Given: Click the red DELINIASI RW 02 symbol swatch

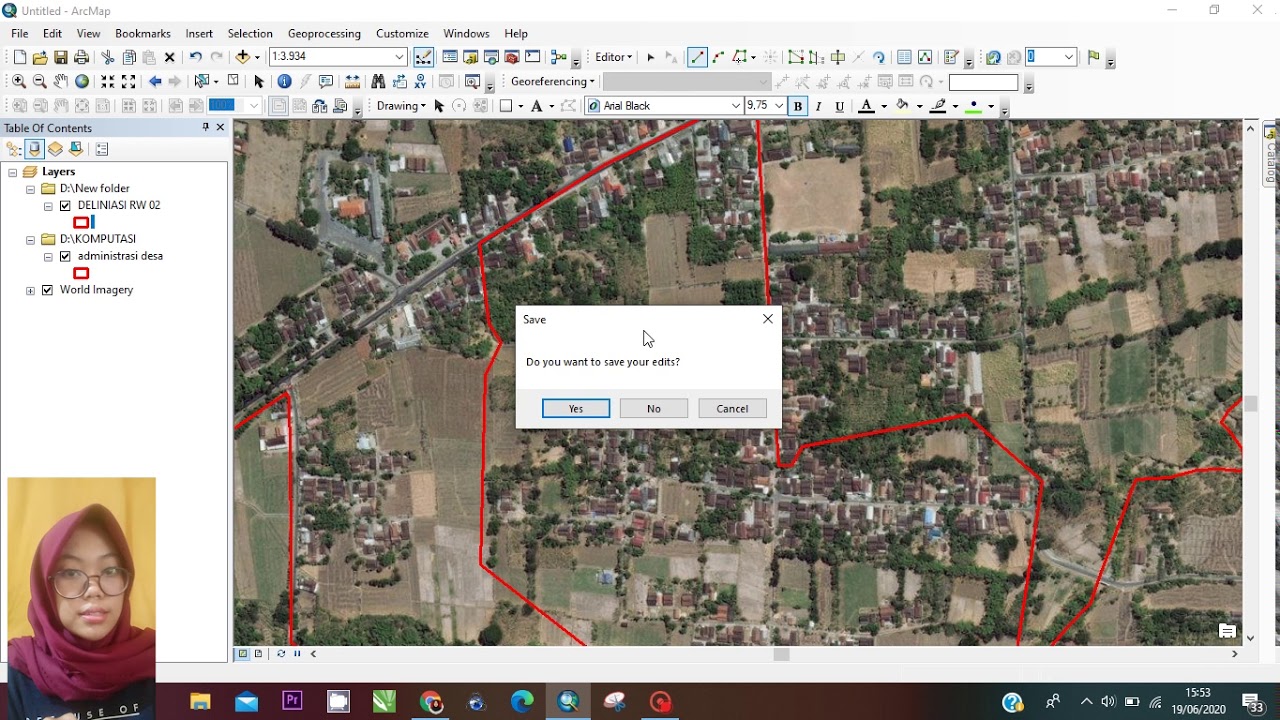Looking at the screenshot, I should click(x=82, y=222).
